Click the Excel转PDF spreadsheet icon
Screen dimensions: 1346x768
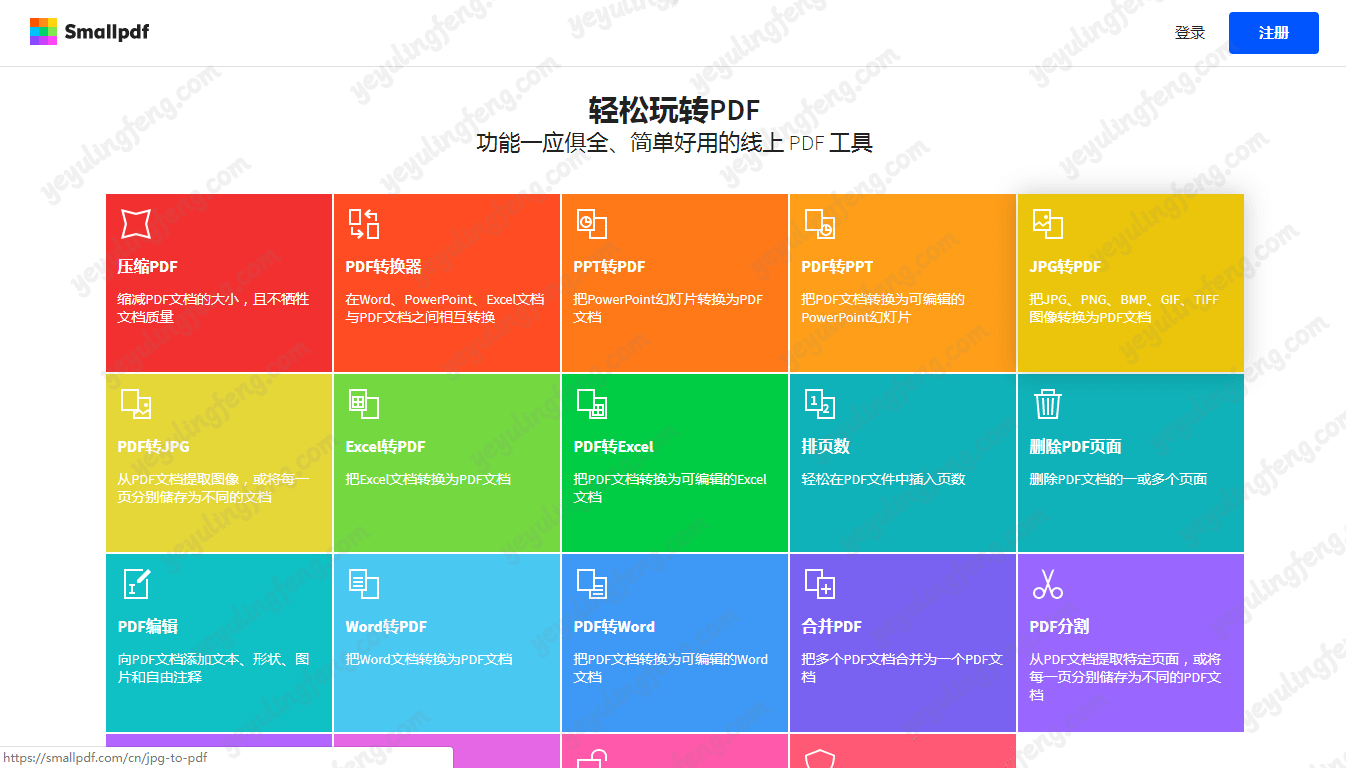[363, 404]
